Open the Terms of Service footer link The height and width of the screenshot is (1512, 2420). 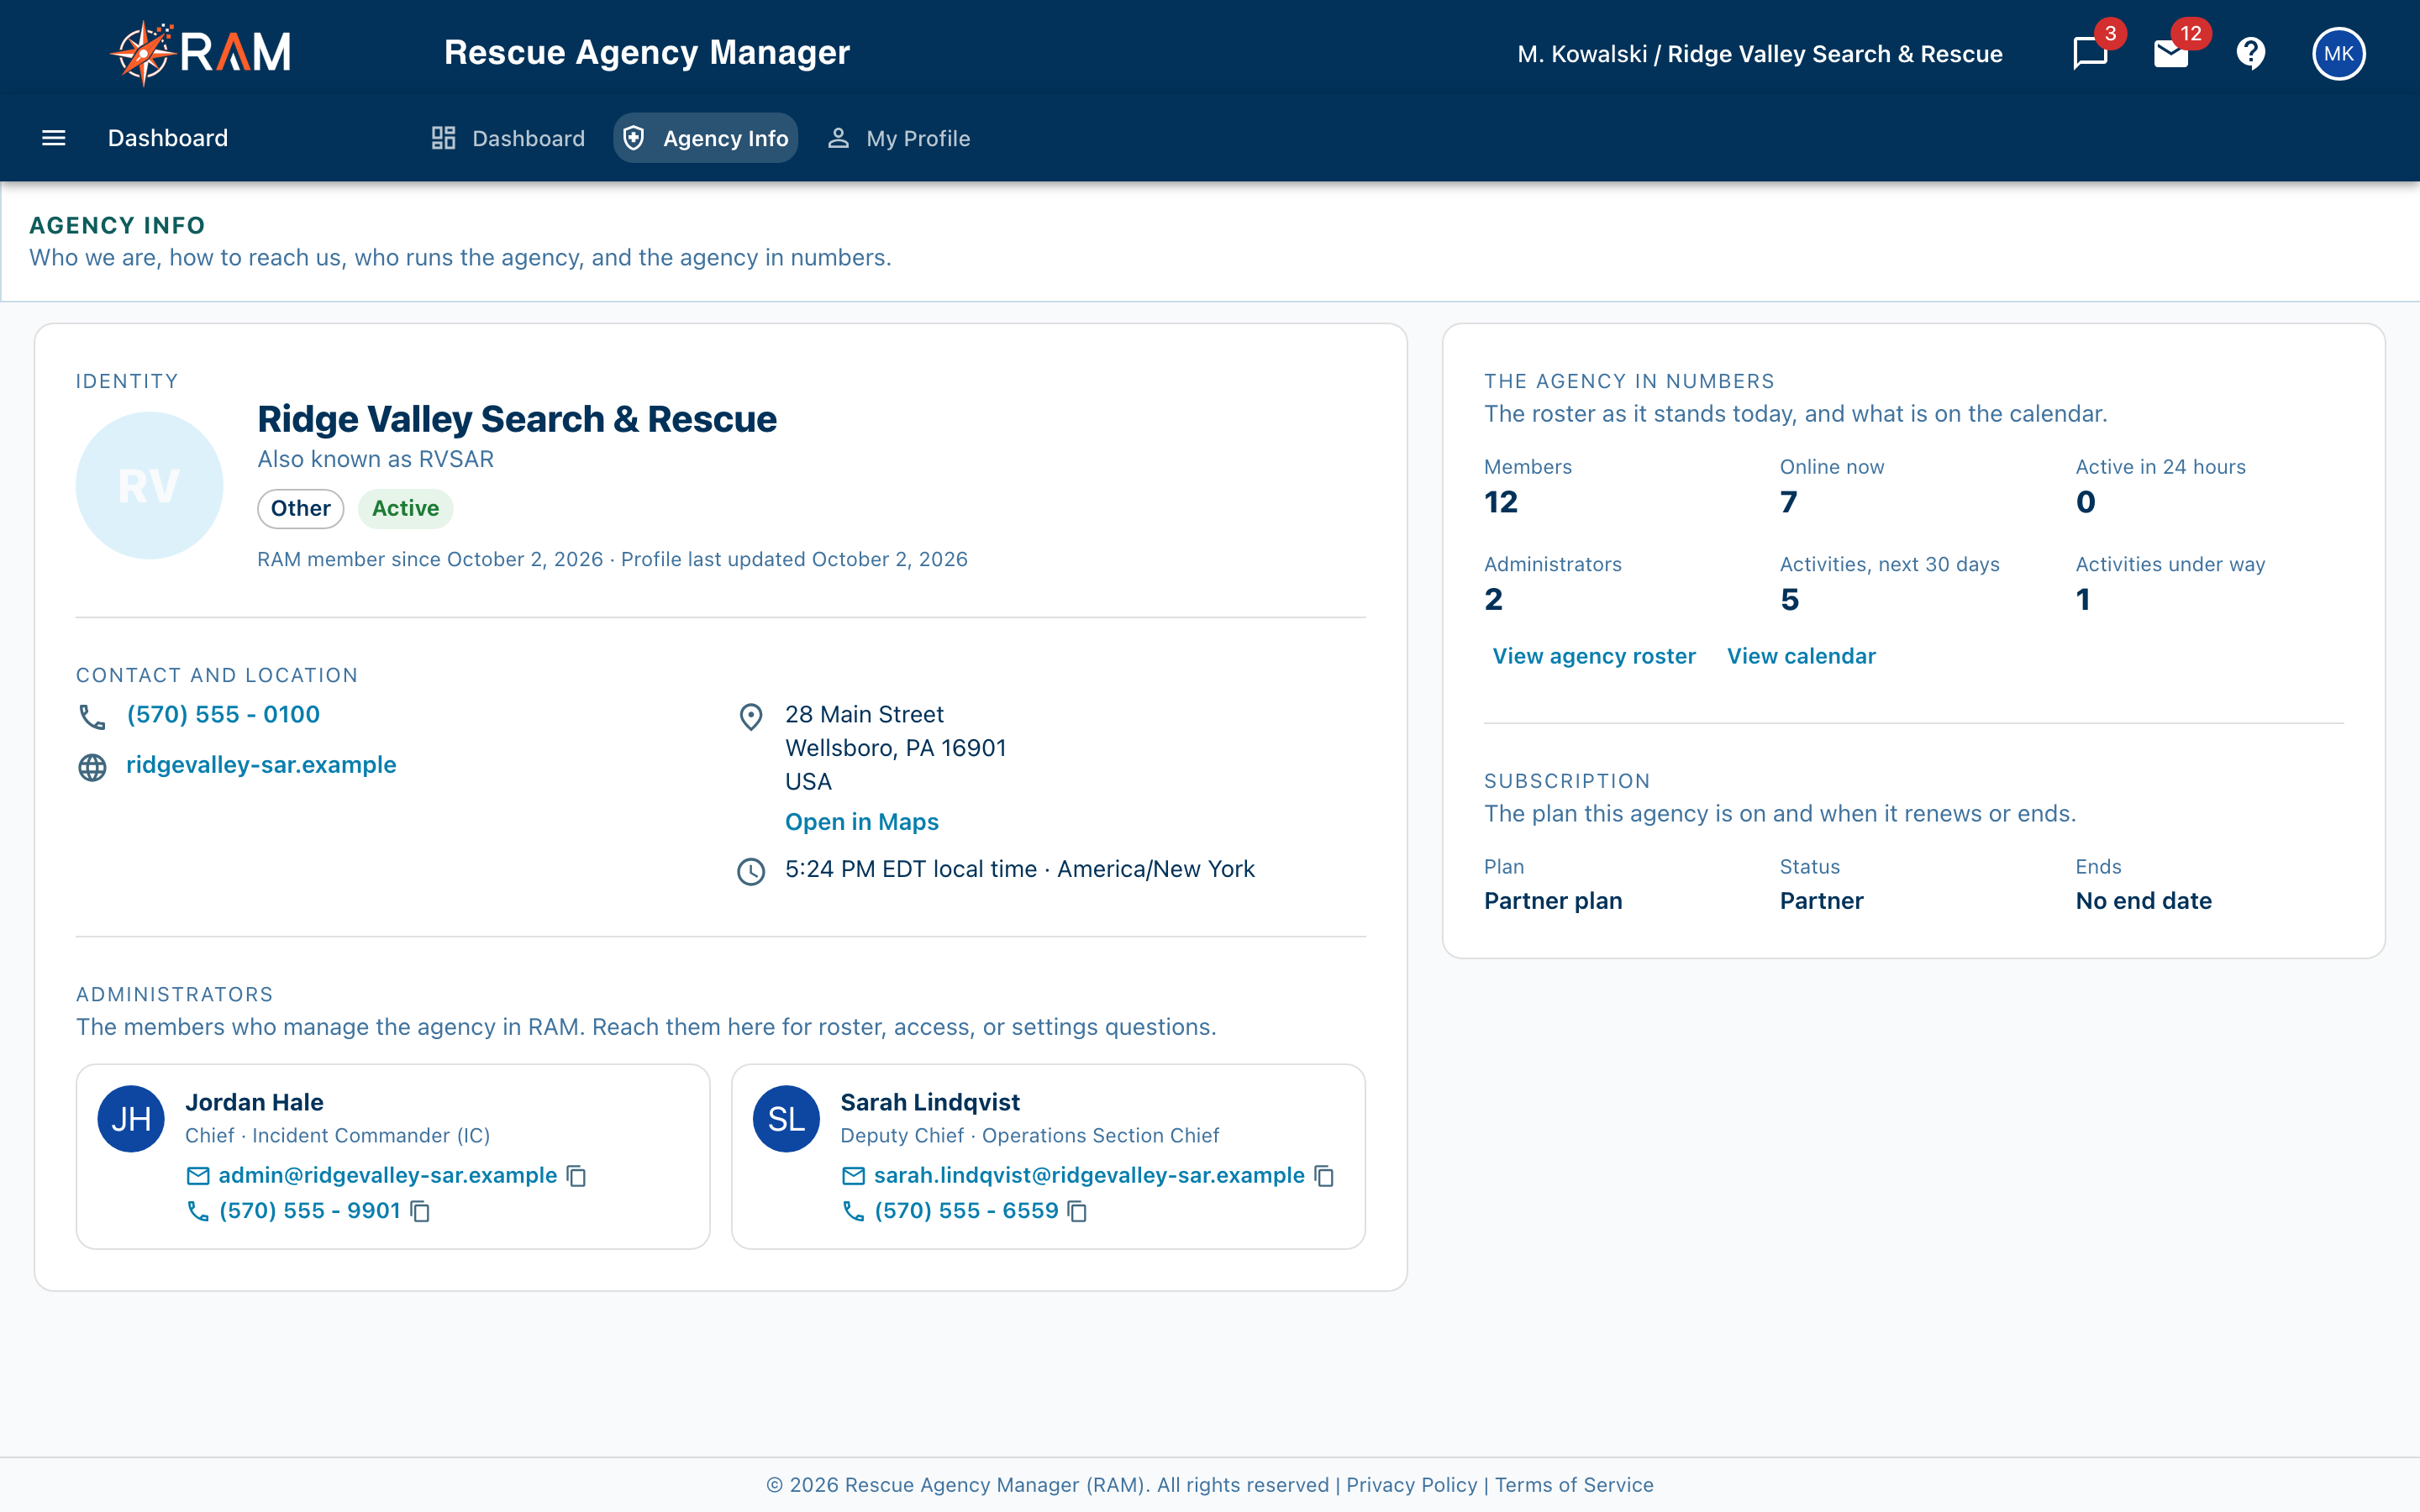pyautogui.click(x=1574, y=1485)
